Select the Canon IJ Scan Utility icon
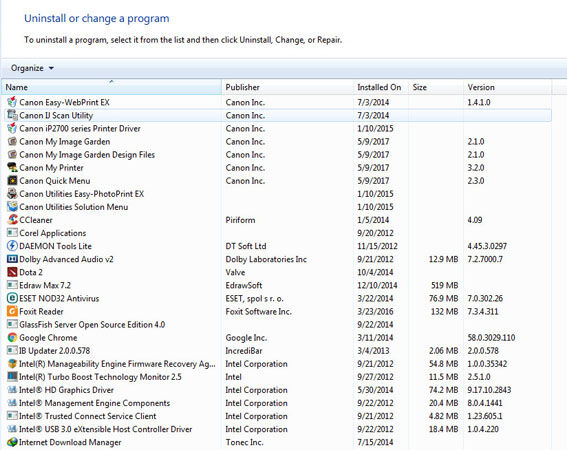This screenshot has height=450, width=567. [12, 115]
